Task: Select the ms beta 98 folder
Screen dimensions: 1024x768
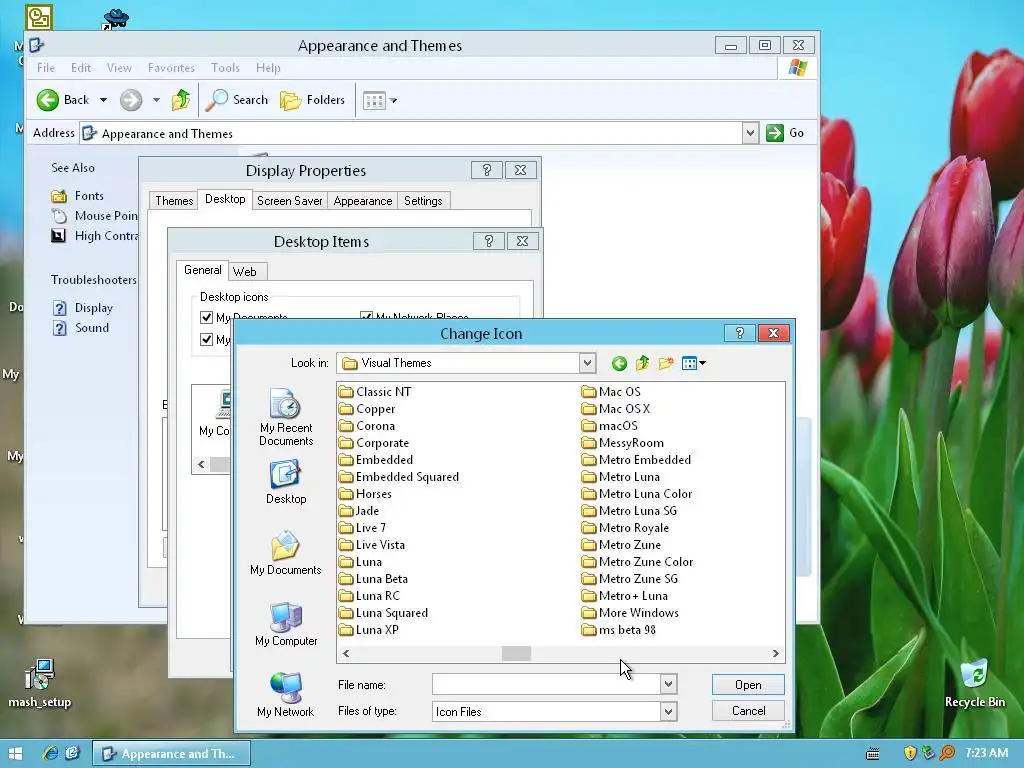Action: 618,630
